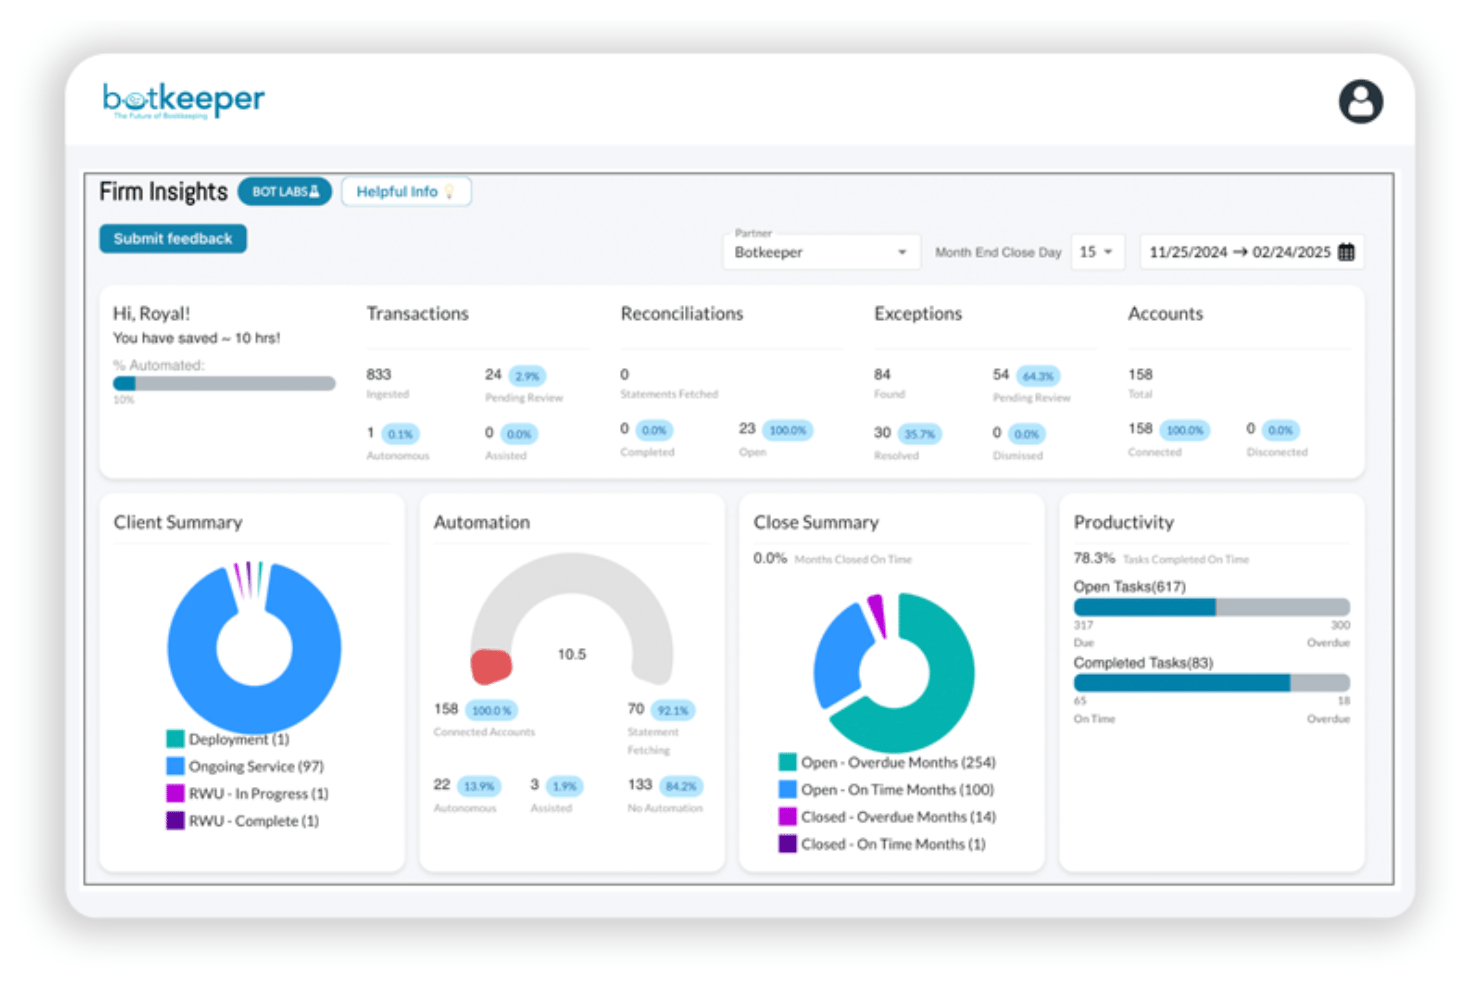This screenshot has width=1480, height=987.
Task: Toggle Closed - On Time Months legend entry
Action: click(x=888, y=844)
